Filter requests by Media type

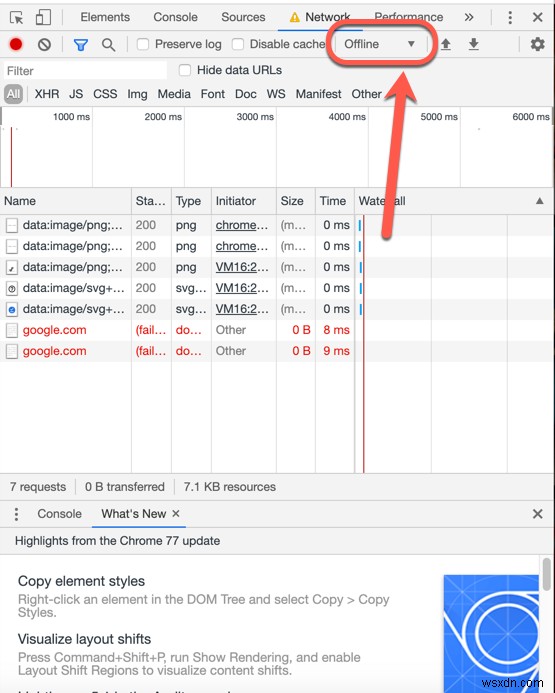(x=174, y=94)
